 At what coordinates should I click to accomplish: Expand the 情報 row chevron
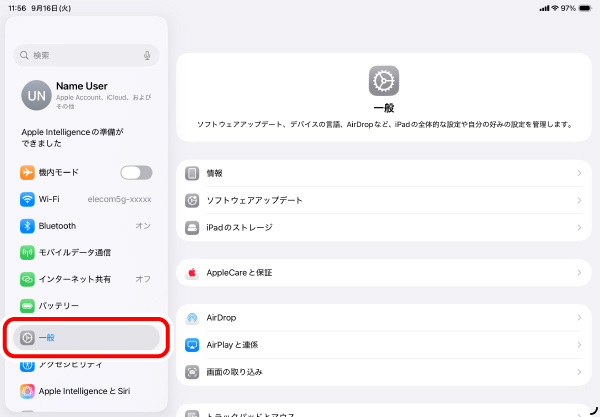(579, 173)
